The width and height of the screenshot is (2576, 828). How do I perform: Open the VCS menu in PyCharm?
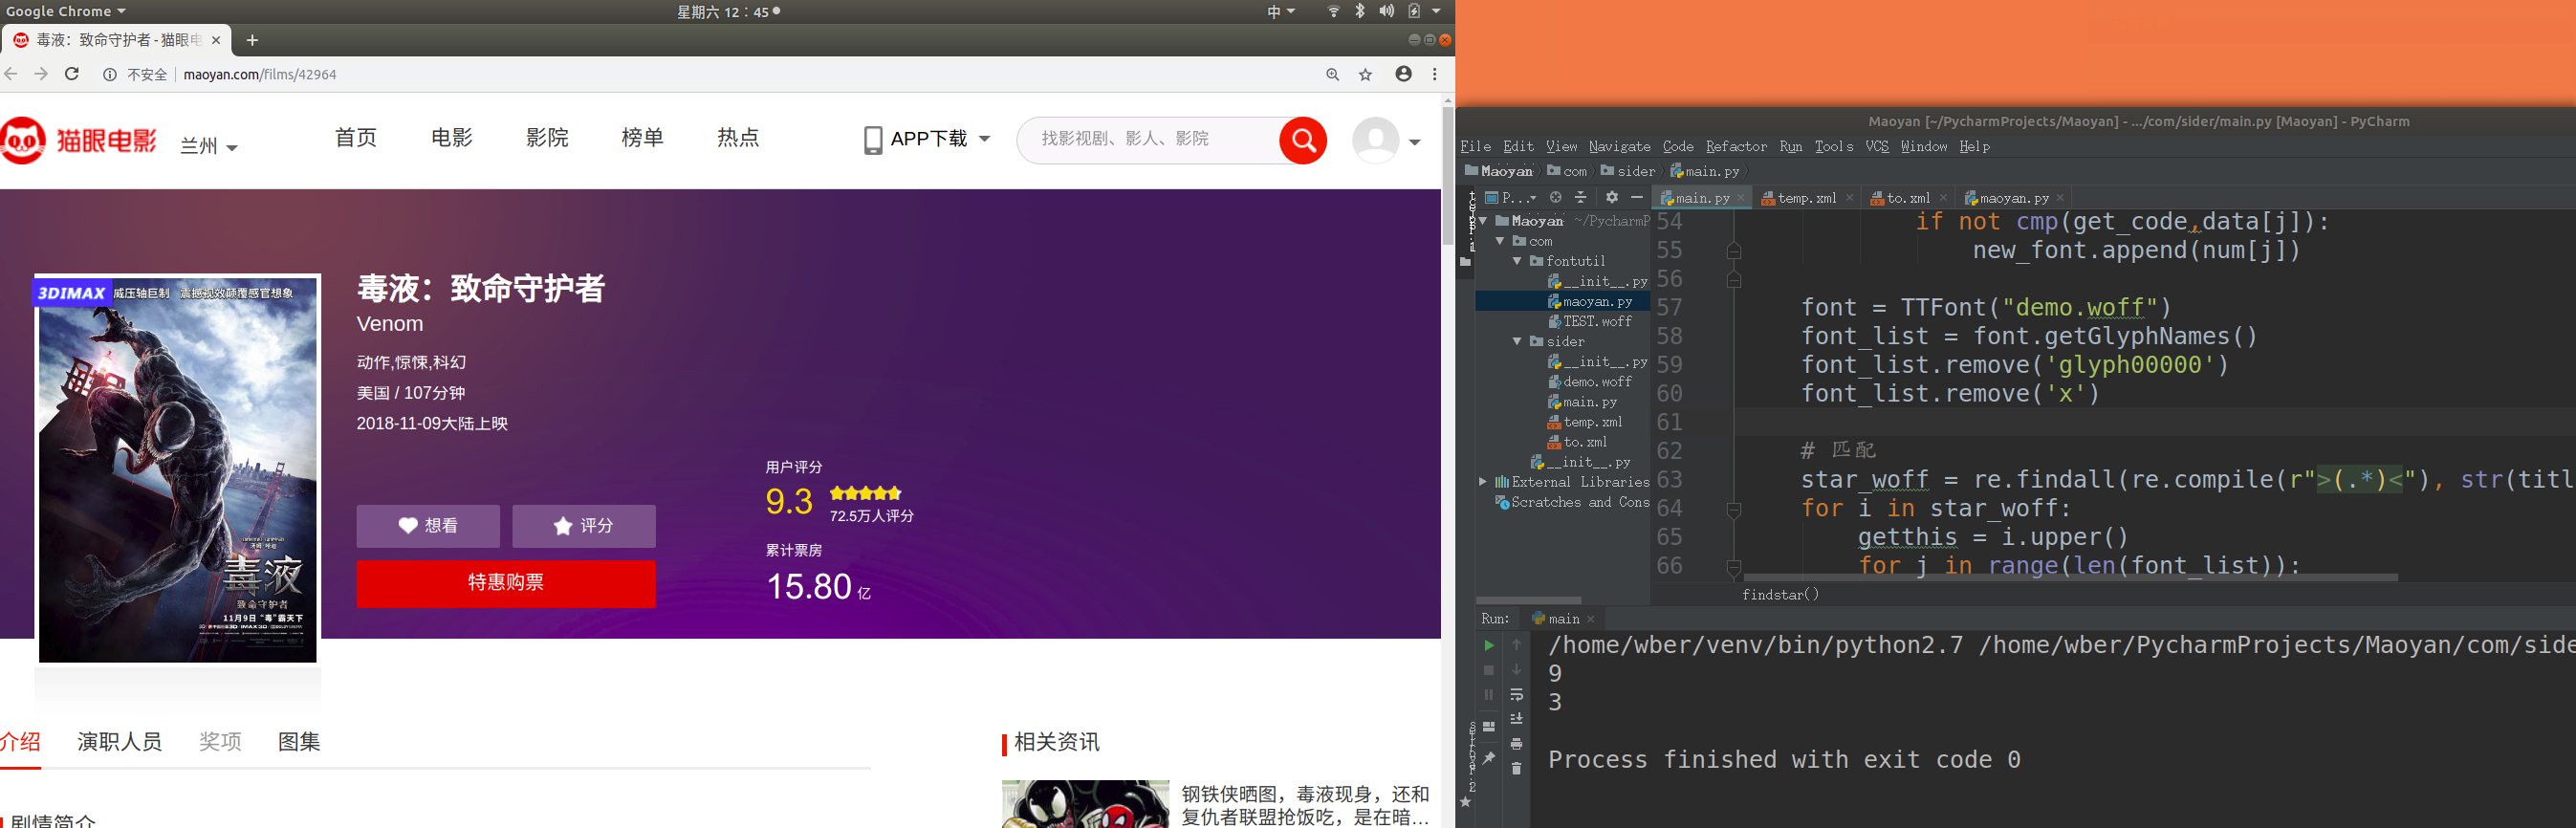point(1877,146)
